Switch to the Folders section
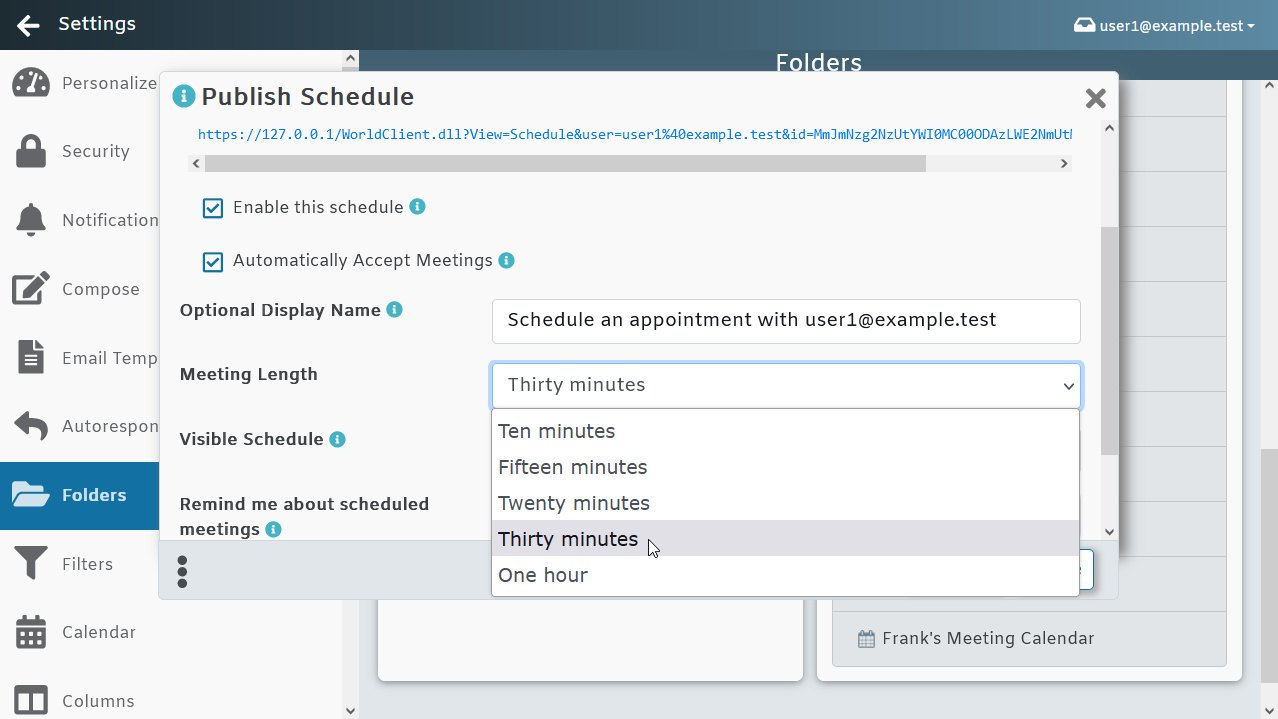This screenshot has width=1278, height=719. (79, 495)
